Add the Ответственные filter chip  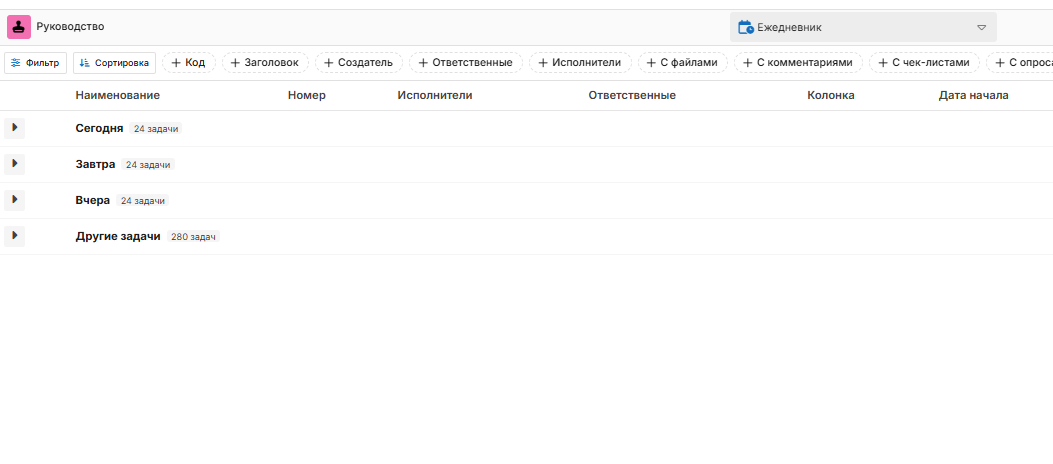pos(465,63)
